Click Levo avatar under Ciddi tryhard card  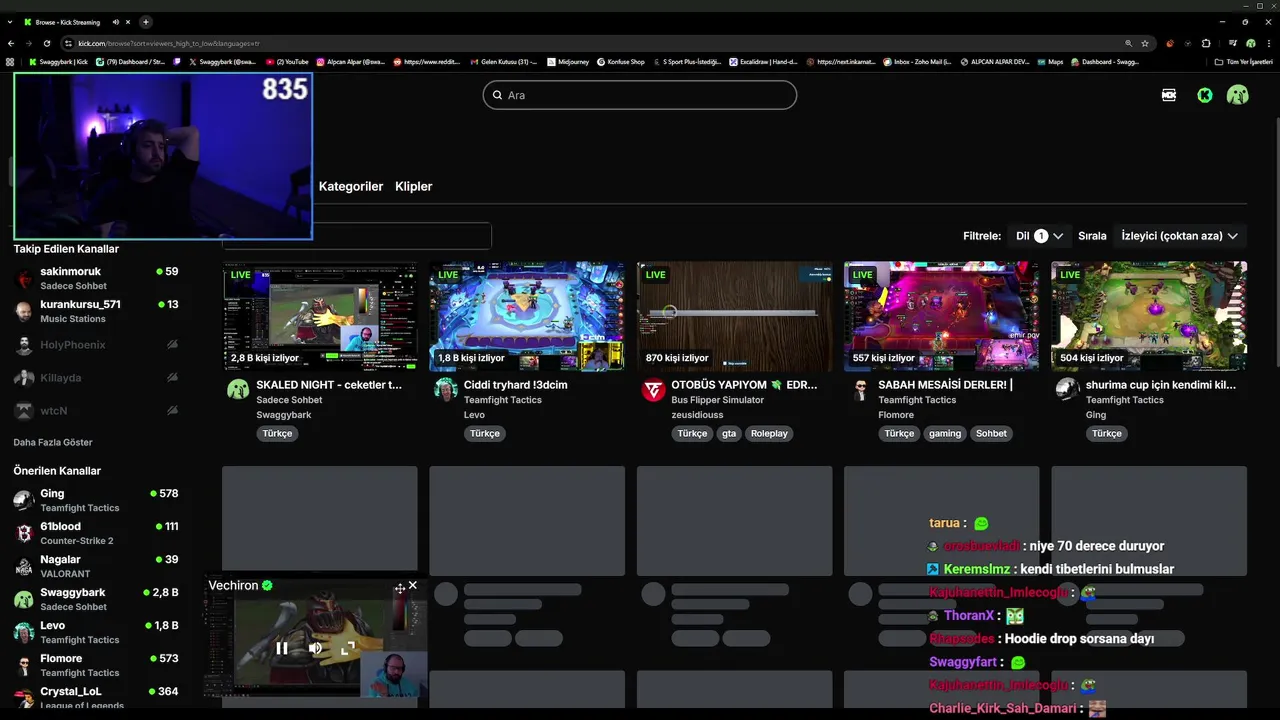coord(446,390)
